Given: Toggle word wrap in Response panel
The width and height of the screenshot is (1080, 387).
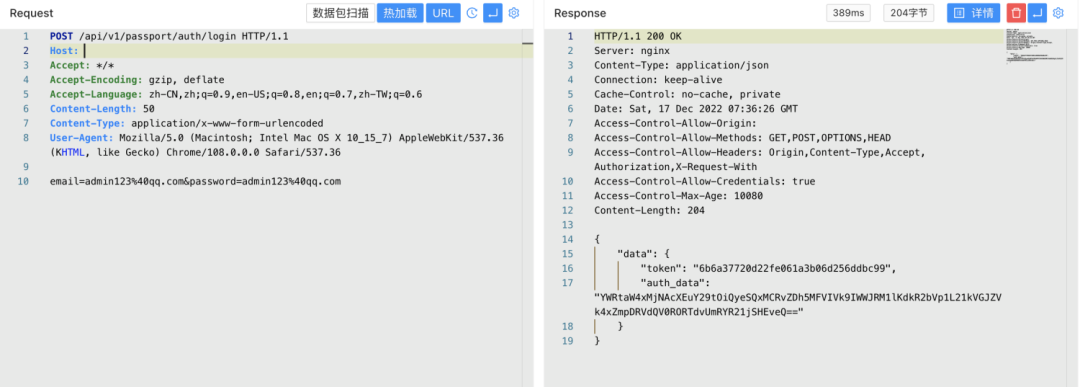Looking at the screenshot, I should [x=1037, y=13].
